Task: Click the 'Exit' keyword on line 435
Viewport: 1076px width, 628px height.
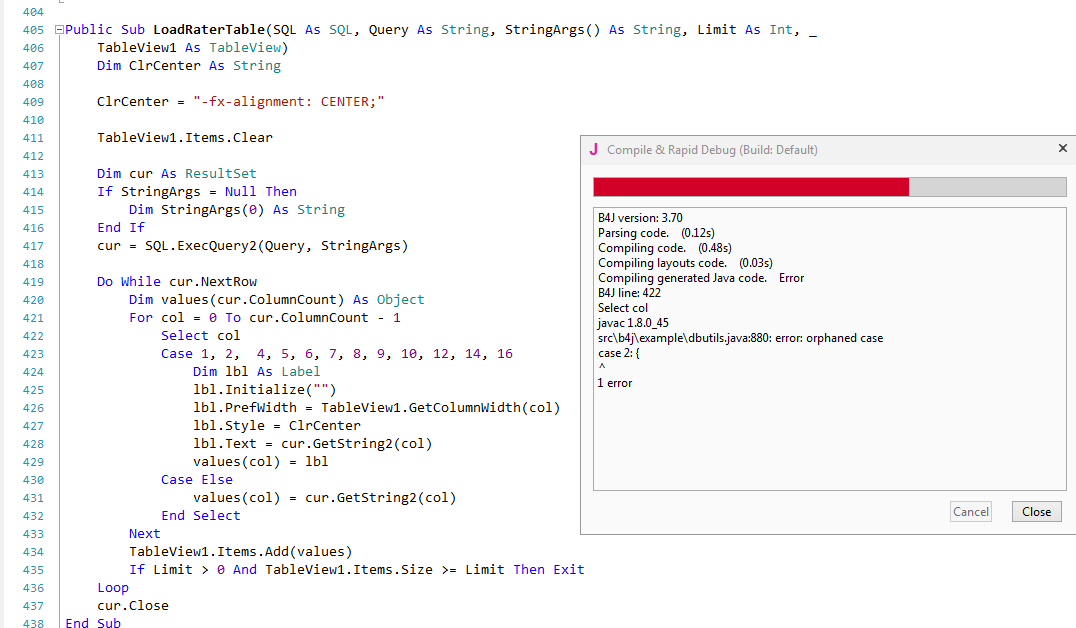Action: pos(569,570)
